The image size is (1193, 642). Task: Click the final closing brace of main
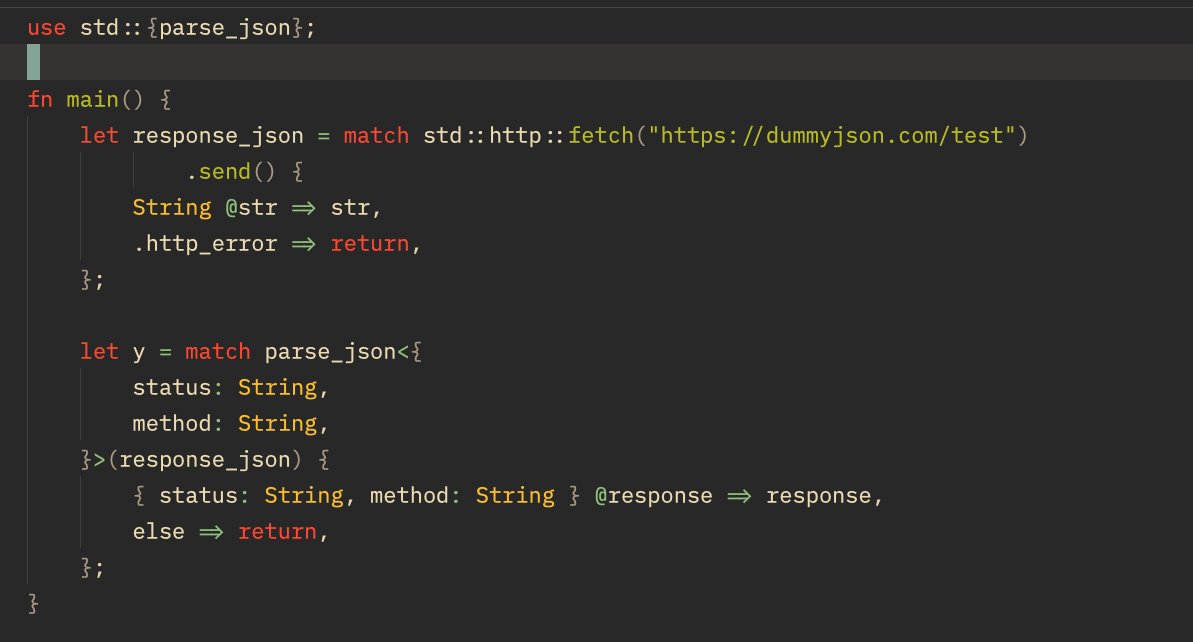coord(34,604)
